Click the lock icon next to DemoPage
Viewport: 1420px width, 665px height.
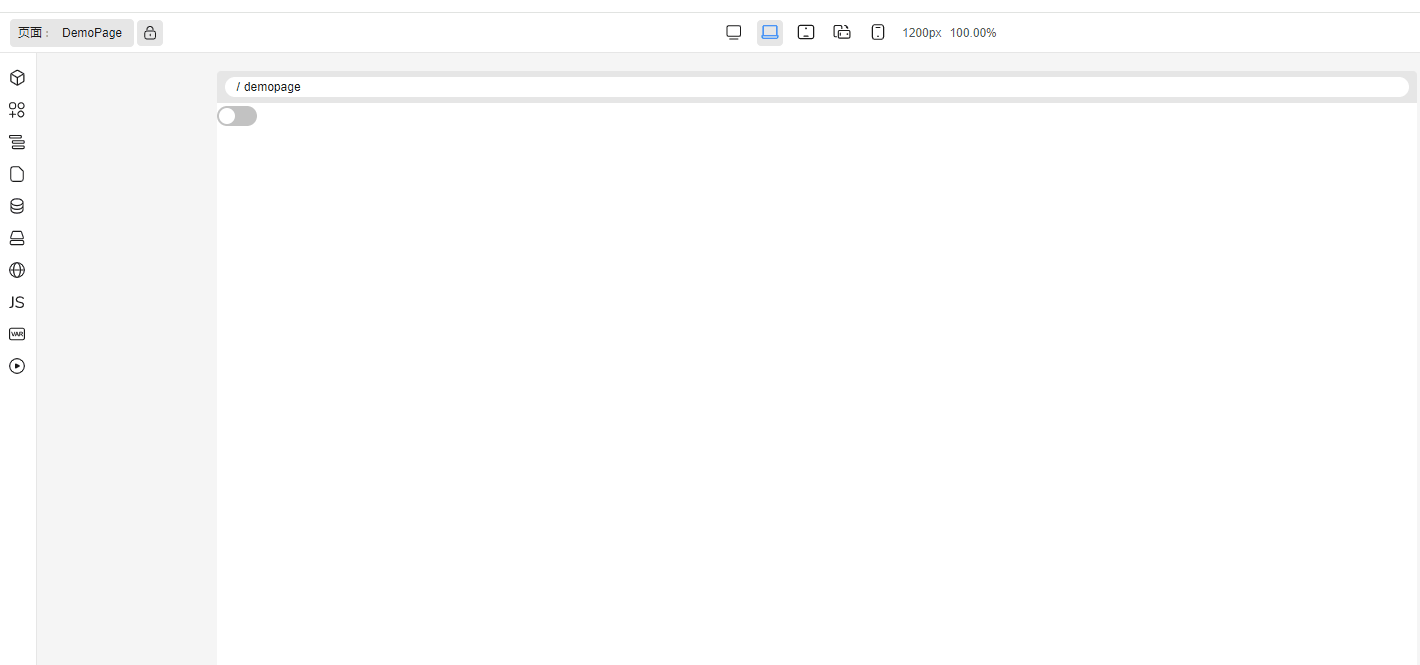[x=150, y=33]
